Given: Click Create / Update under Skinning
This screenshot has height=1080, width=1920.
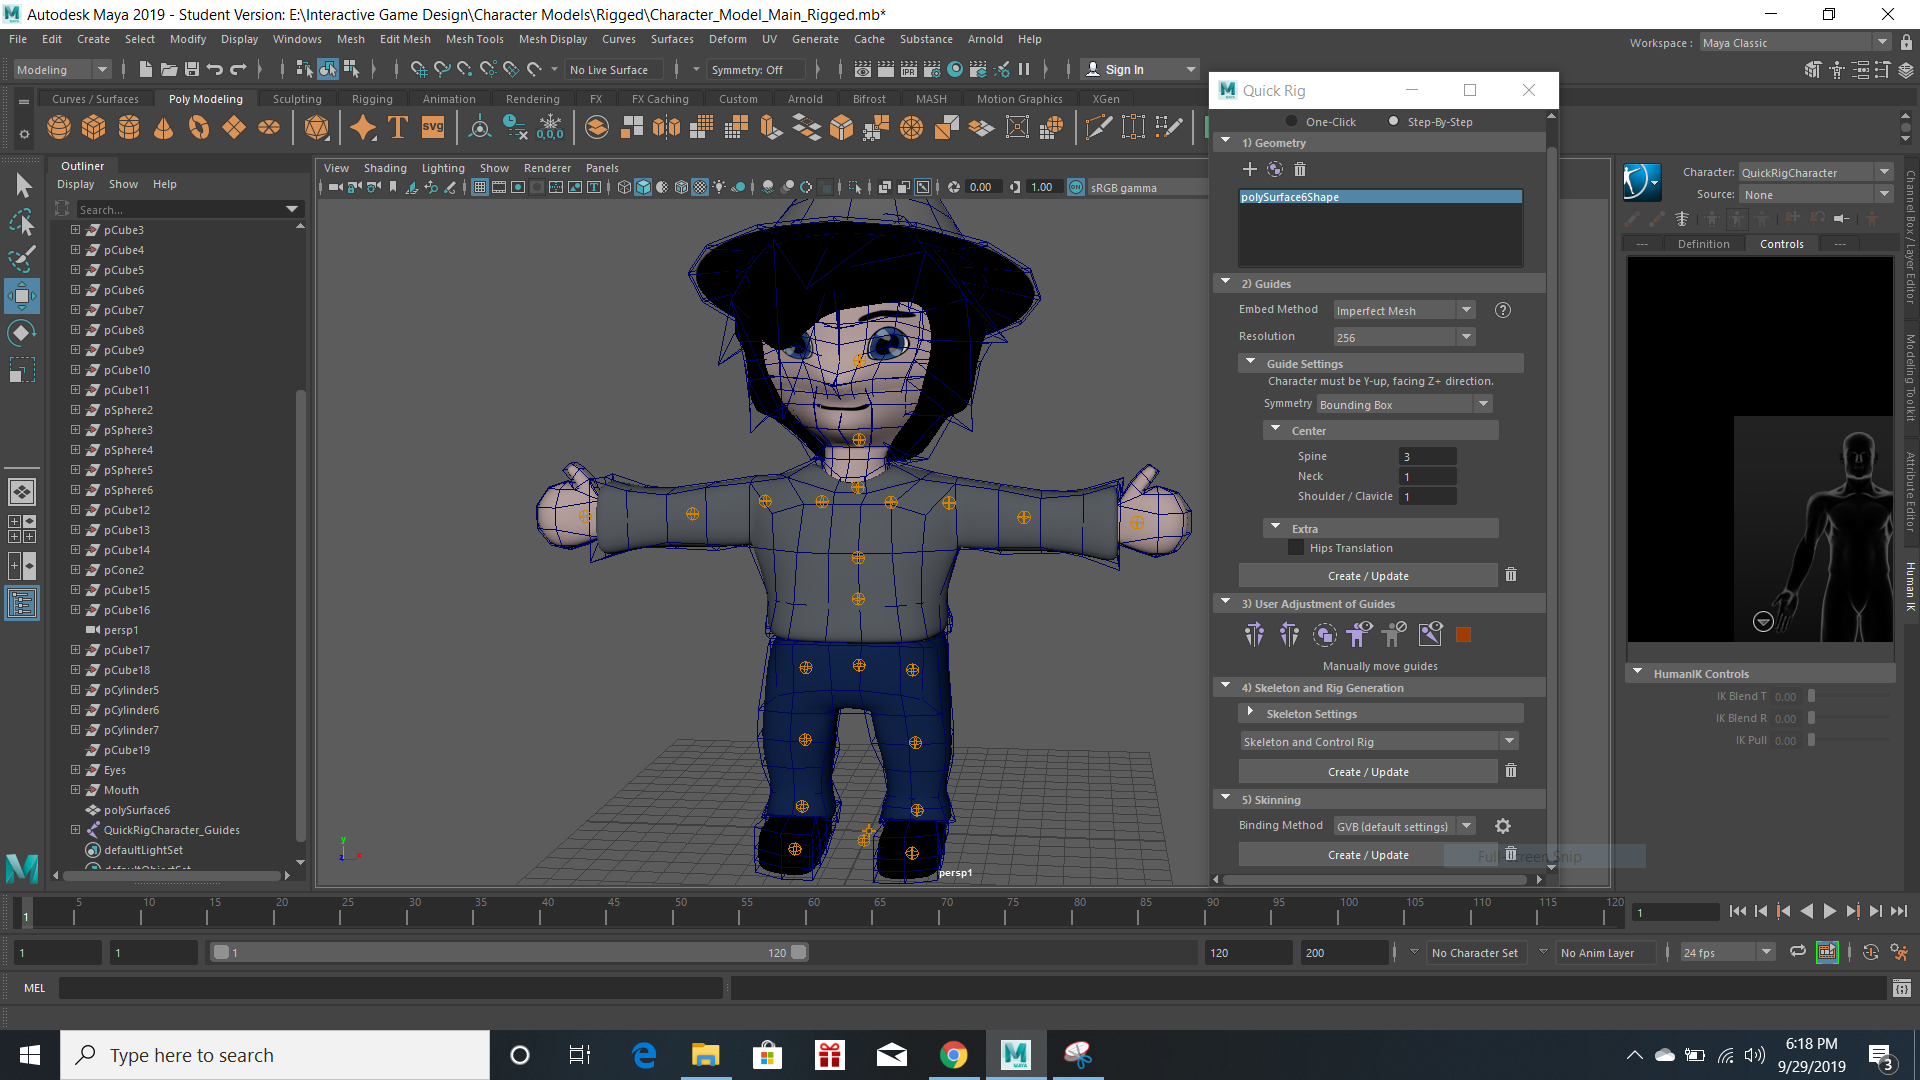Looking at the screenshot, I should pos(1368,855).
